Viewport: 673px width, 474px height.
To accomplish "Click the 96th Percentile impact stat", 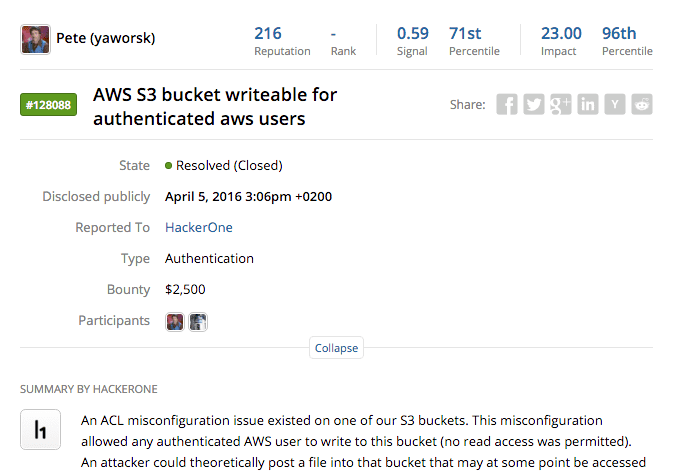I will [x=626, y=40].
